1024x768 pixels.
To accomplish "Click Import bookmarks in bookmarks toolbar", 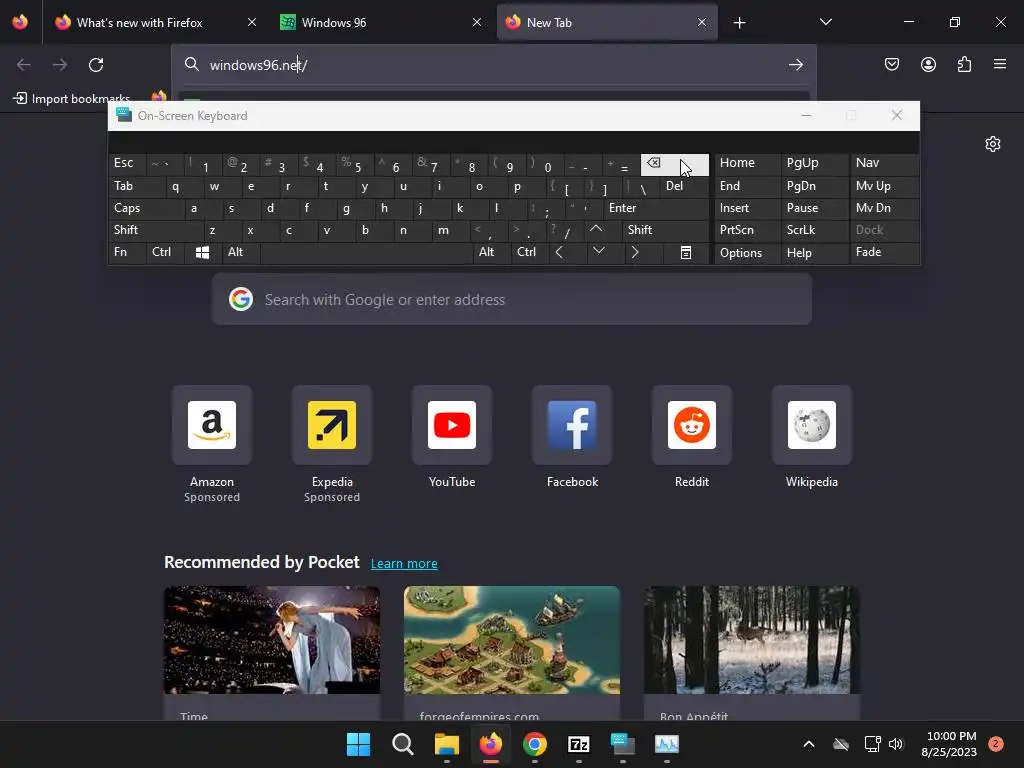I will (x=72, y=99).
